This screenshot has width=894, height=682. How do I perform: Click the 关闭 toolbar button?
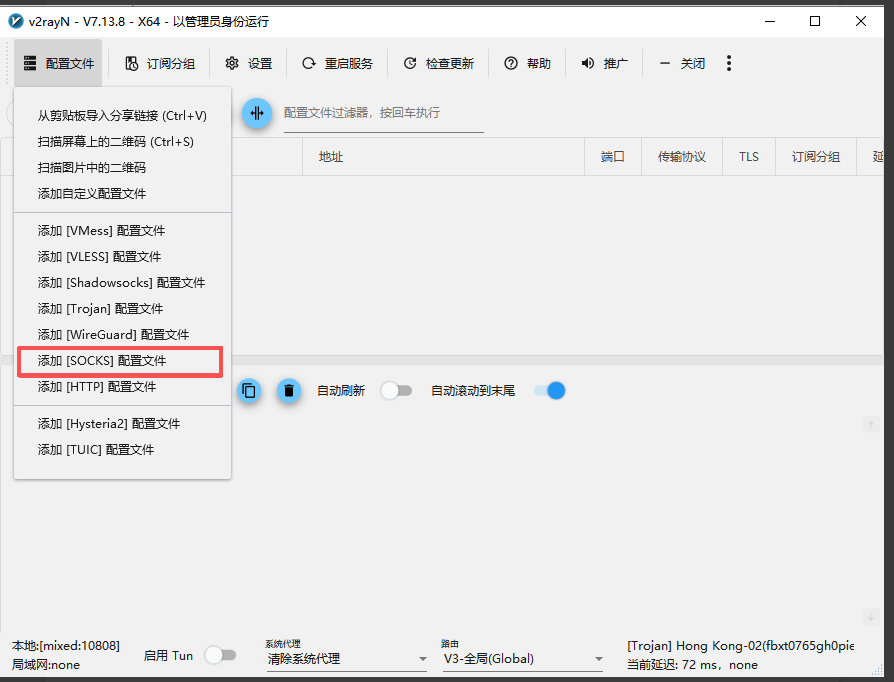click(x=682, y=63)
